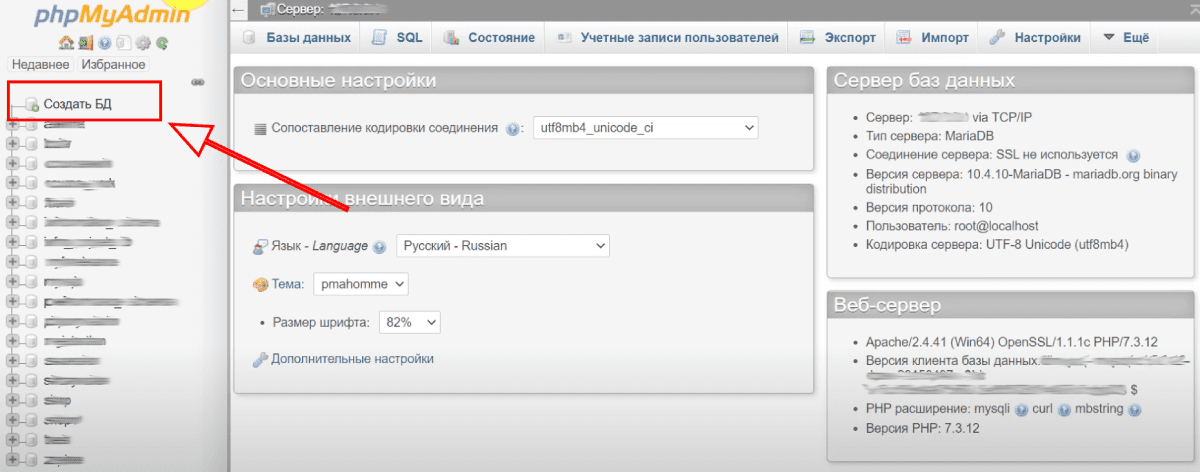
Task: Go to the Импорт tab
Action: (933, 37)
